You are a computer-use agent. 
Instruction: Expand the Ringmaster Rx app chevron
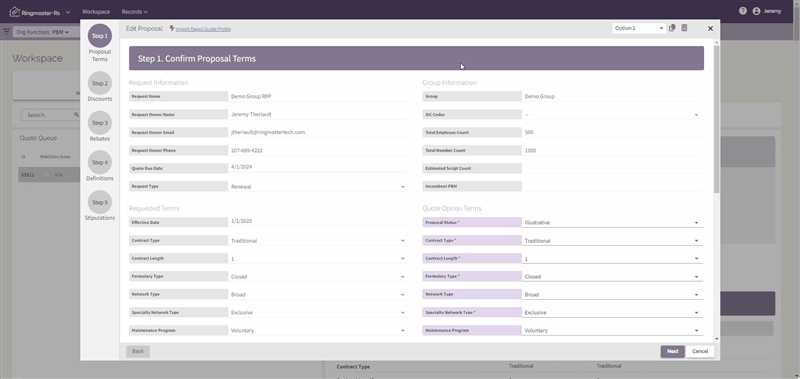(x=68, y=11)
